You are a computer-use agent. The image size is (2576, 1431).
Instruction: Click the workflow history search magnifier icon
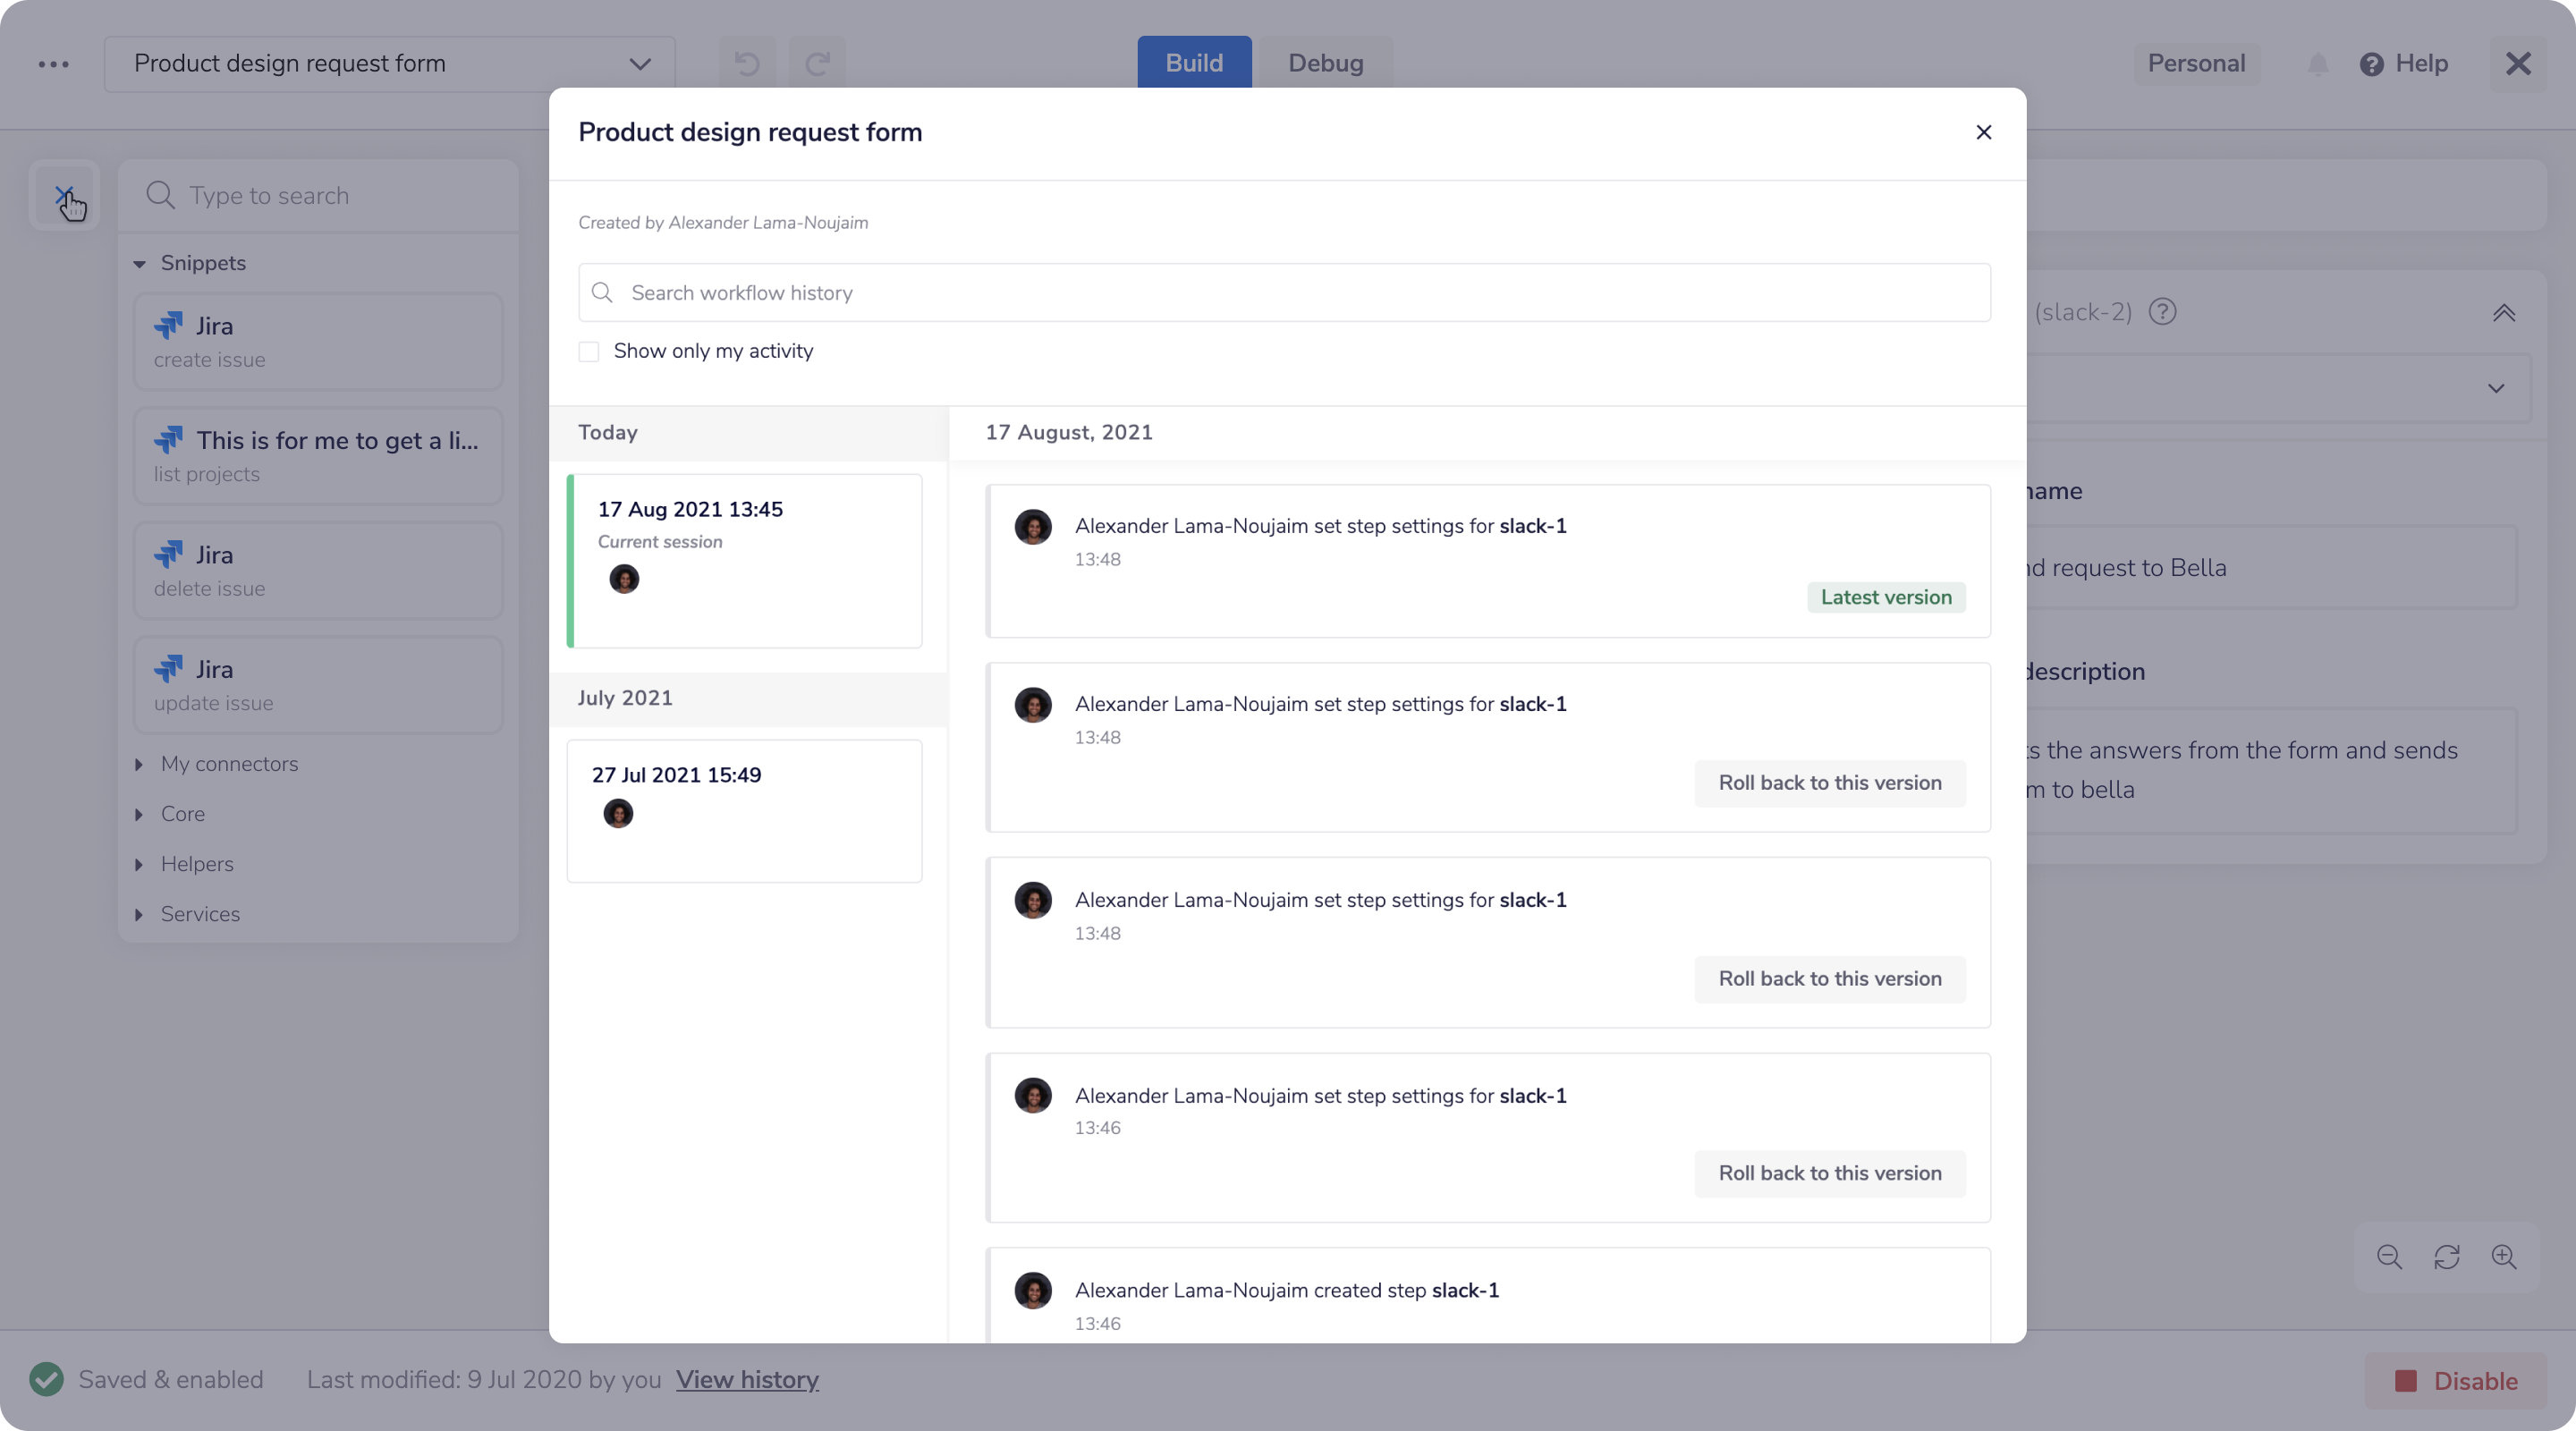602,293
